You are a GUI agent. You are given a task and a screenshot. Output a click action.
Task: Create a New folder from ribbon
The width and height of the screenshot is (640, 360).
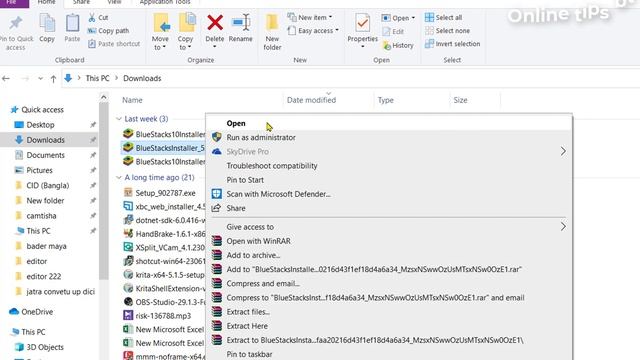(272, 32)
